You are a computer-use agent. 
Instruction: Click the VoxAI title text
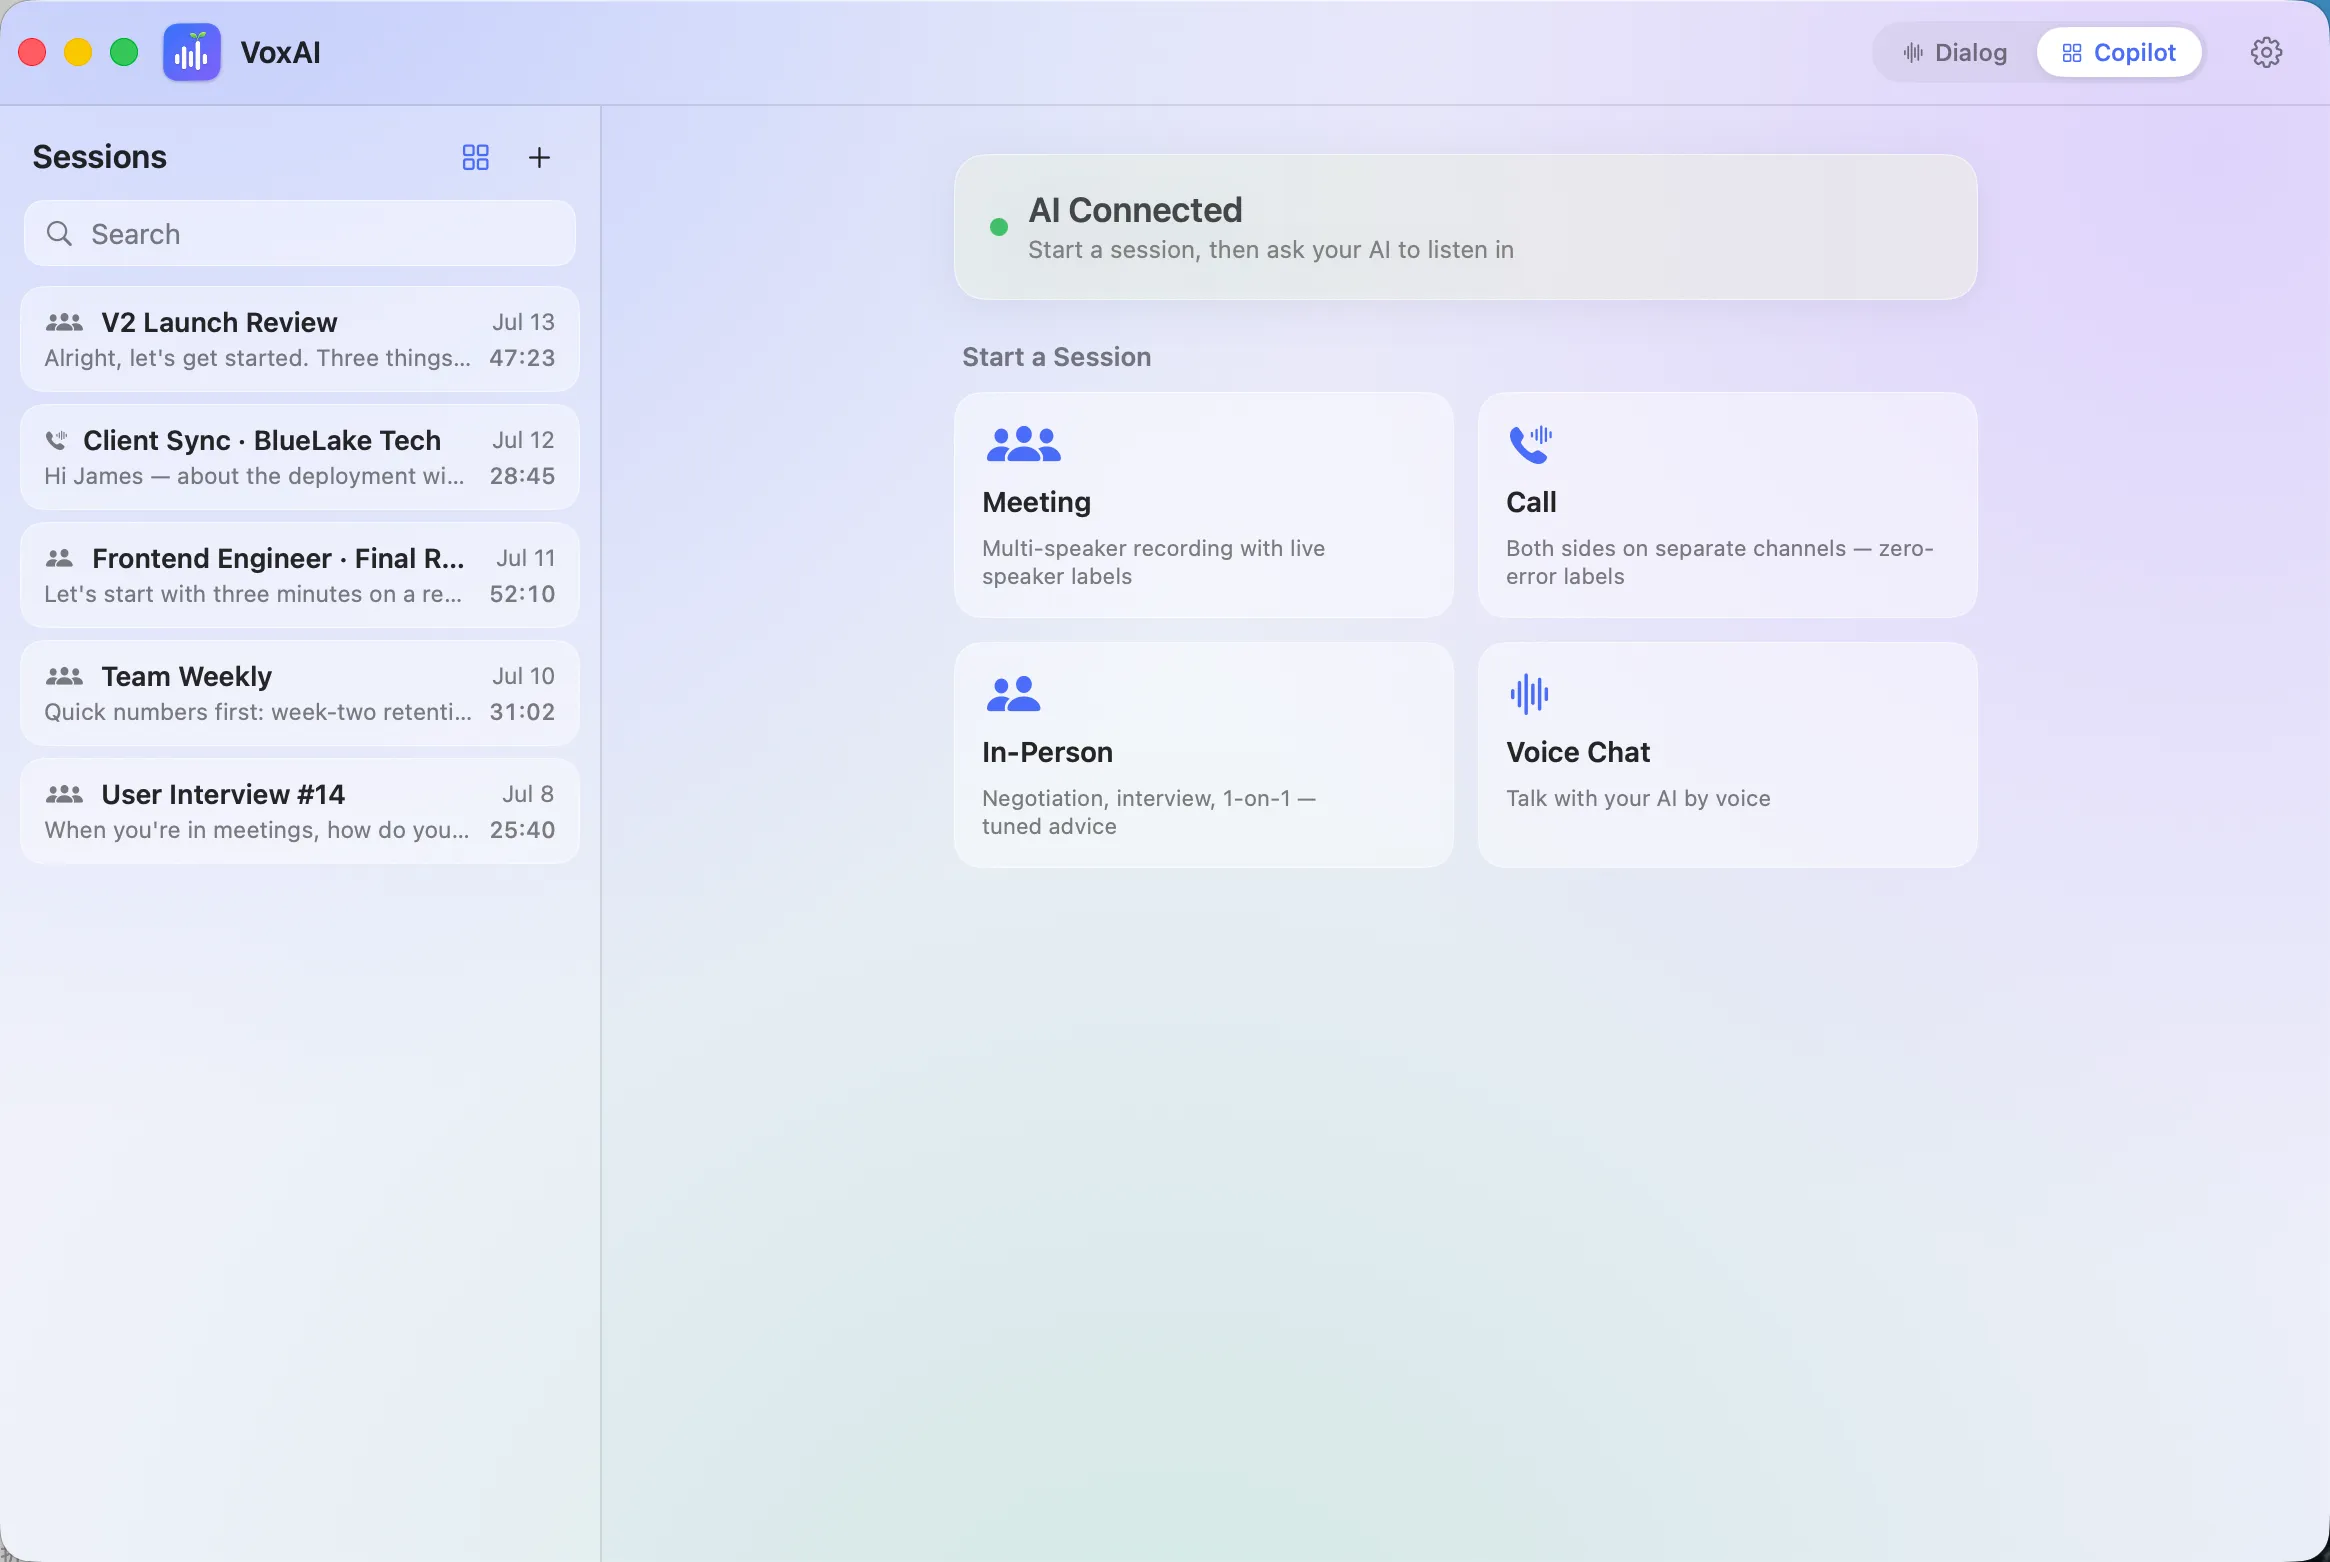(x=281, y=52)
